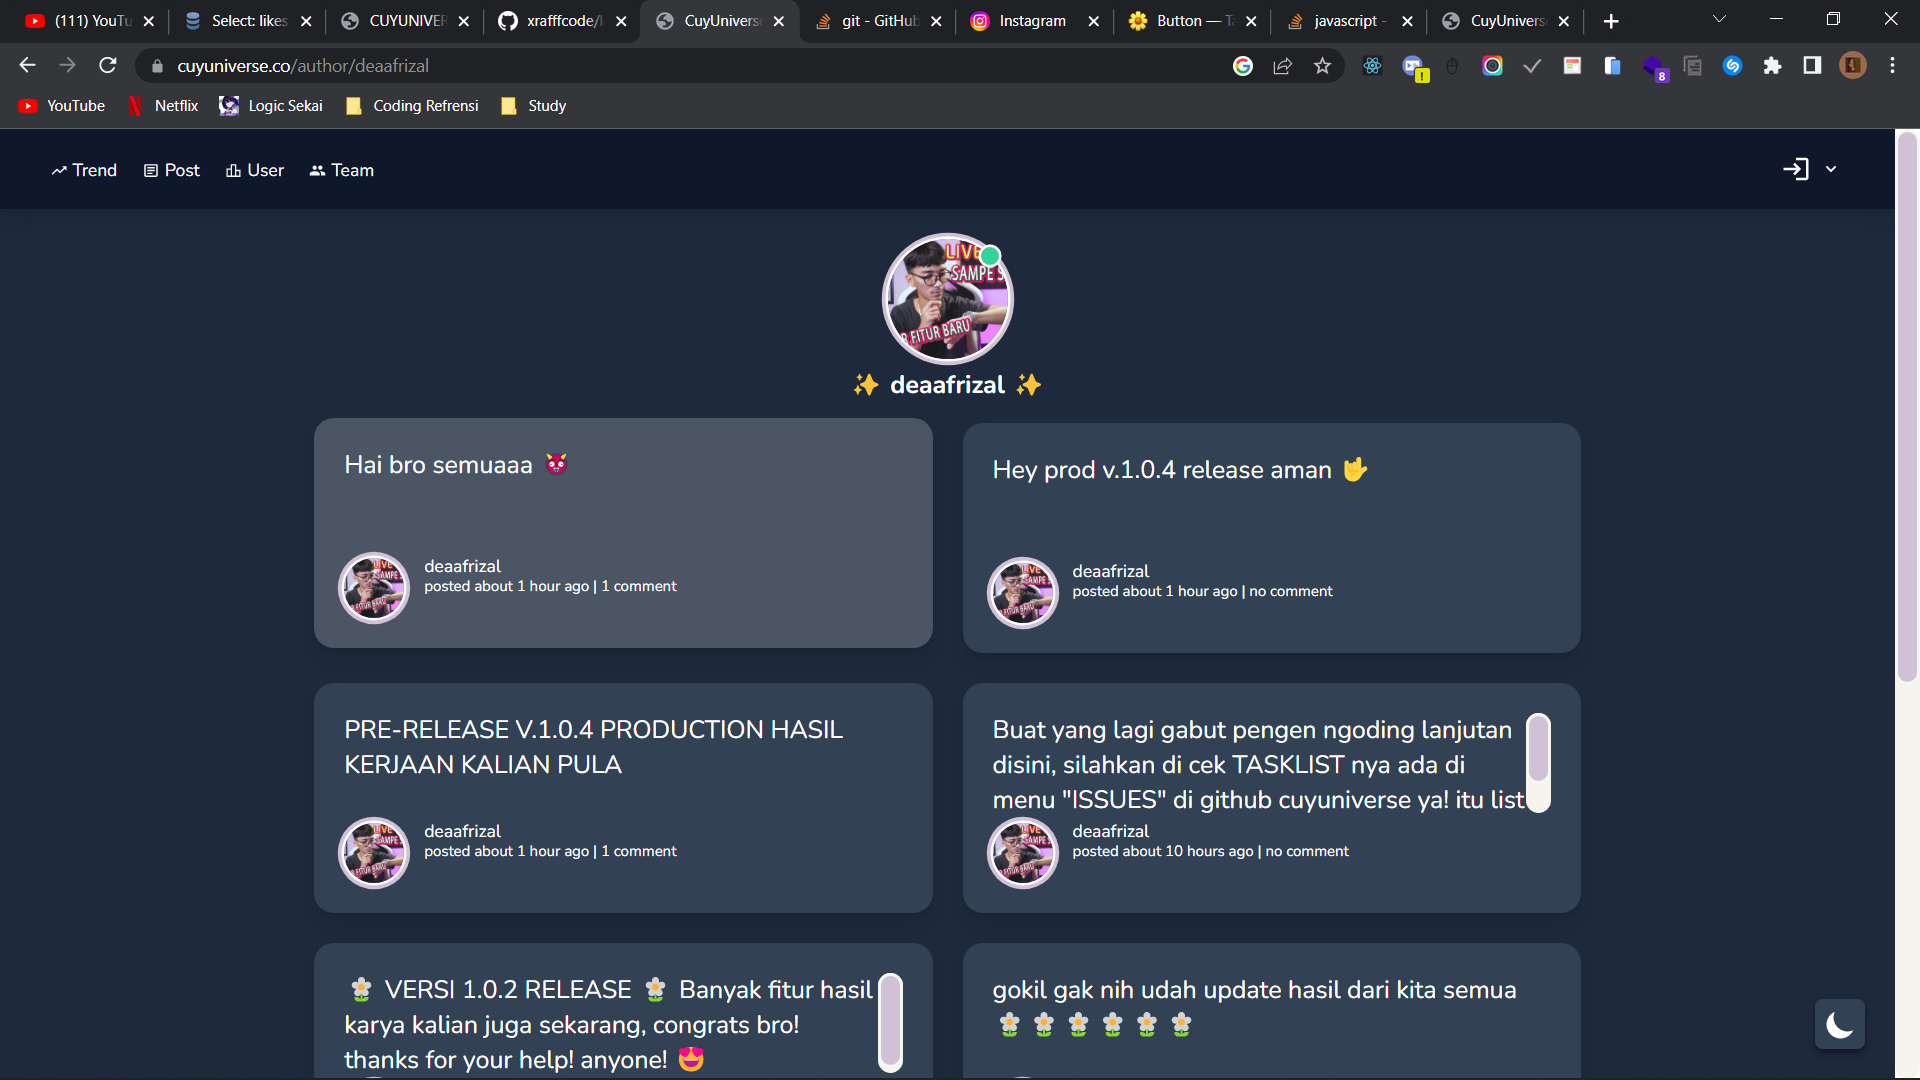Screen dimensions: 1920x1080
Task: Open the Post section via its icon
Action: pyautogui.click(x=149, y=170)
